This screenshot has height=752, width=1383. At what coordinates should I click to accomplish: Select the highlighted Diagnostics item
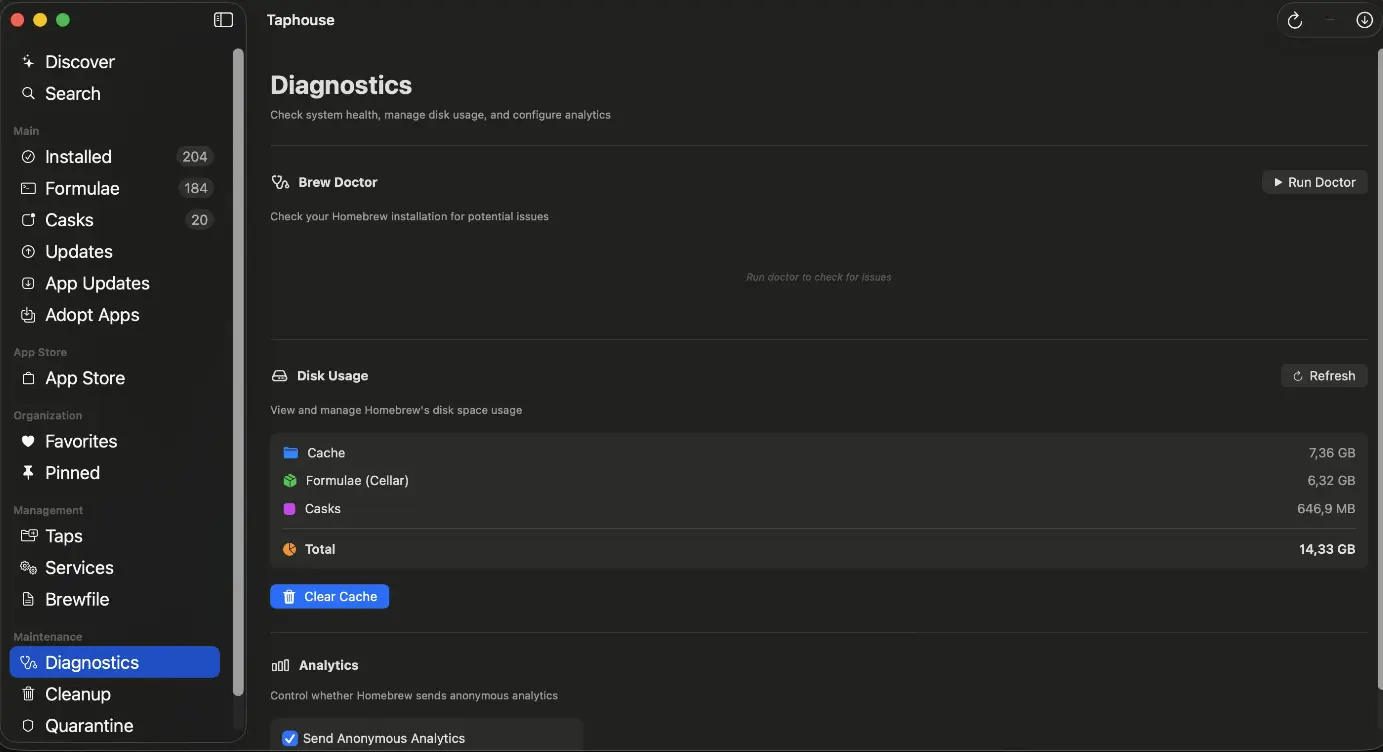115,663
